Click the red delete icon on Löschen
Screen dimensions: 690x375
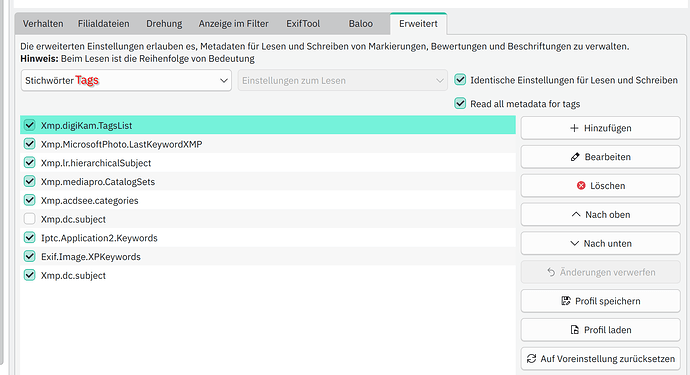[x=581, y=186]
